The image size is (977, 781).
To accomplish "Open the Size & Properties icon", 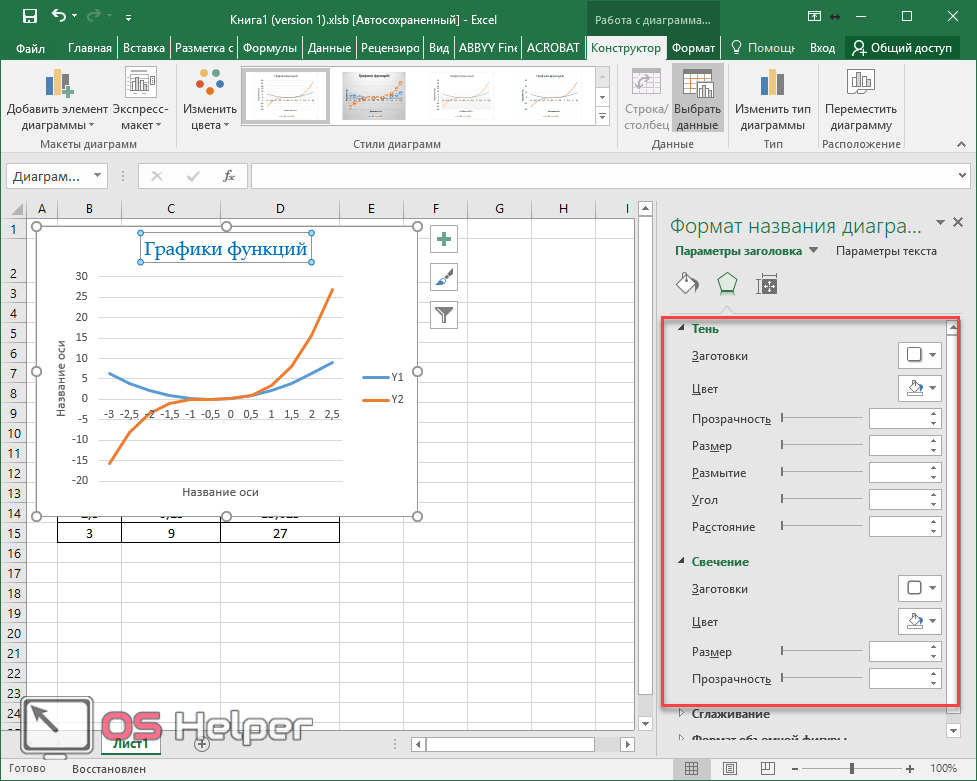I will click(767, 284).
